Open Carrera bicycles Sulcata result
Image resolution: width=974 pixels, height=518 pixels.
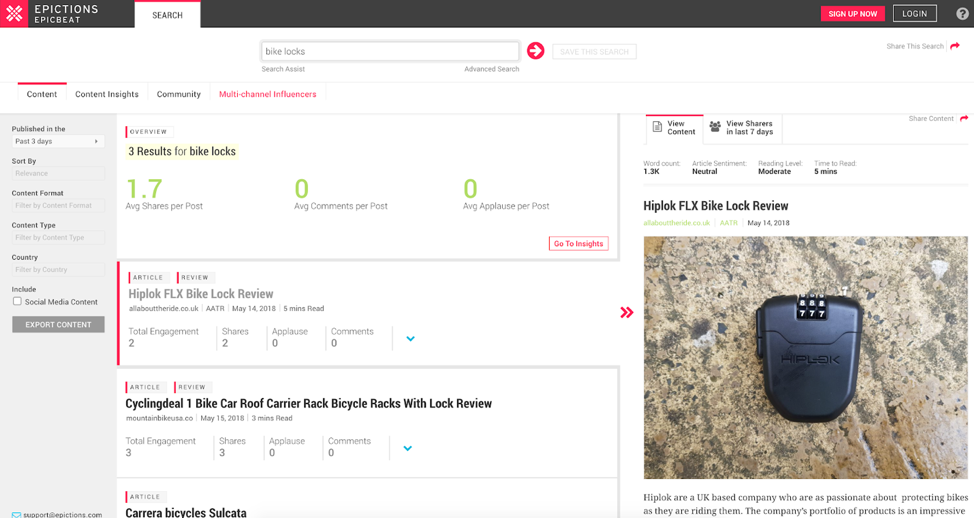point(186,512)
